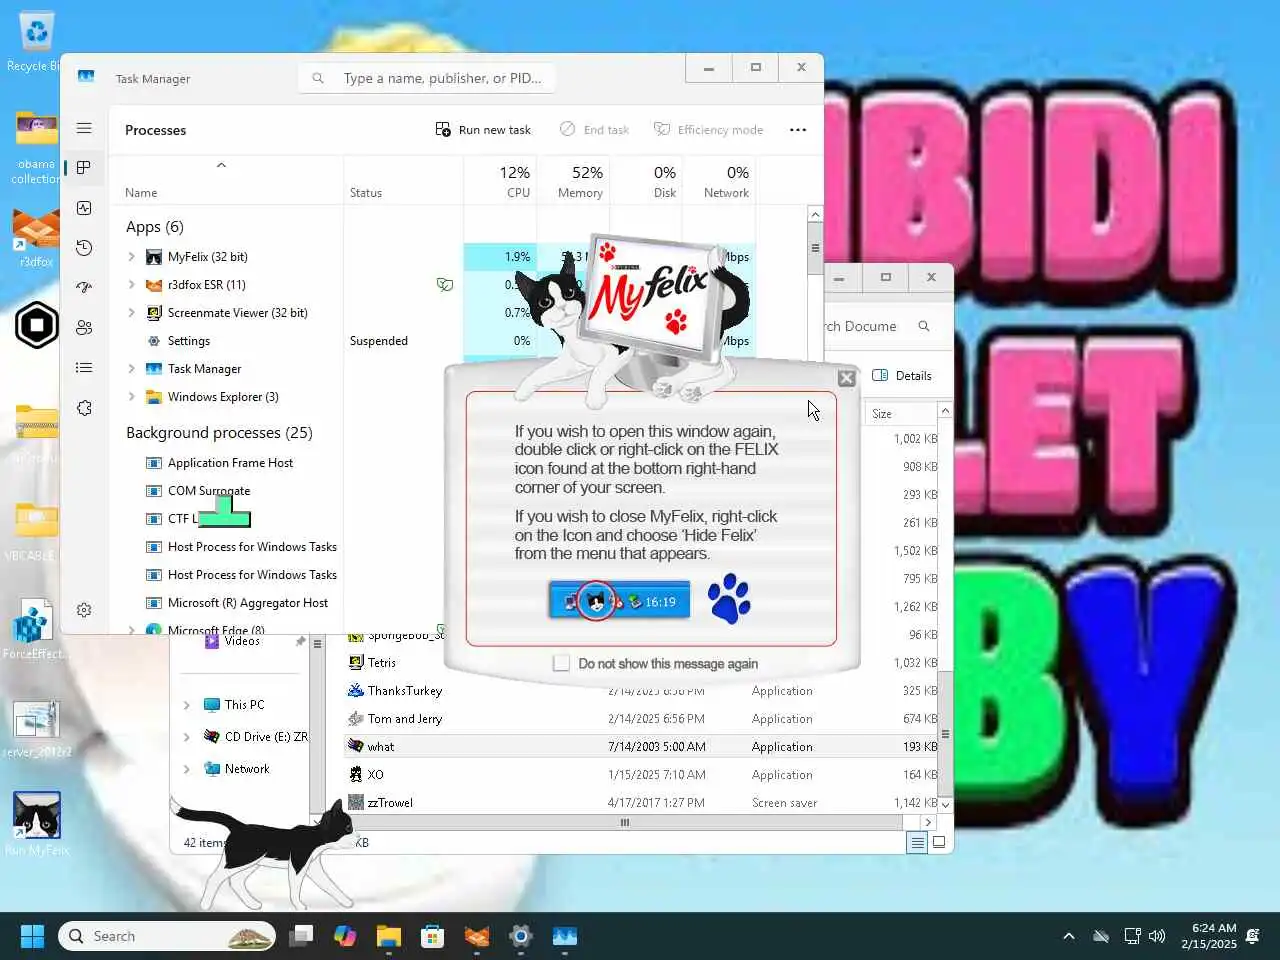Open the obama collection desktop folder
1280x960 pixels.
[x=36, y=148]
